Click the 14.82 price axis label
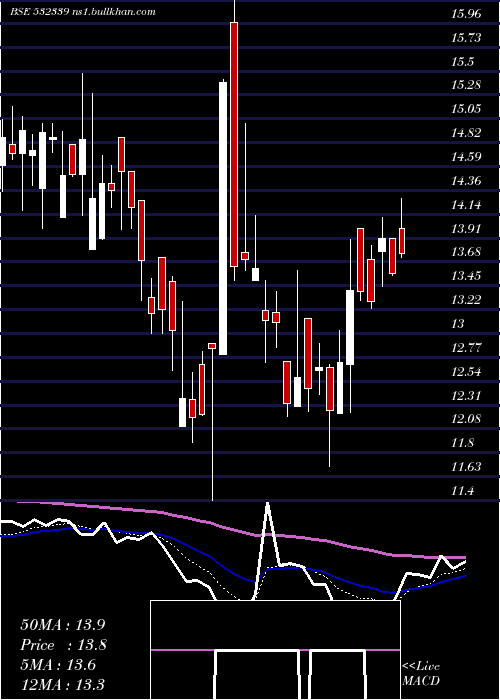Viewport: 500px width, 700px height. click(x=466, y=133)
